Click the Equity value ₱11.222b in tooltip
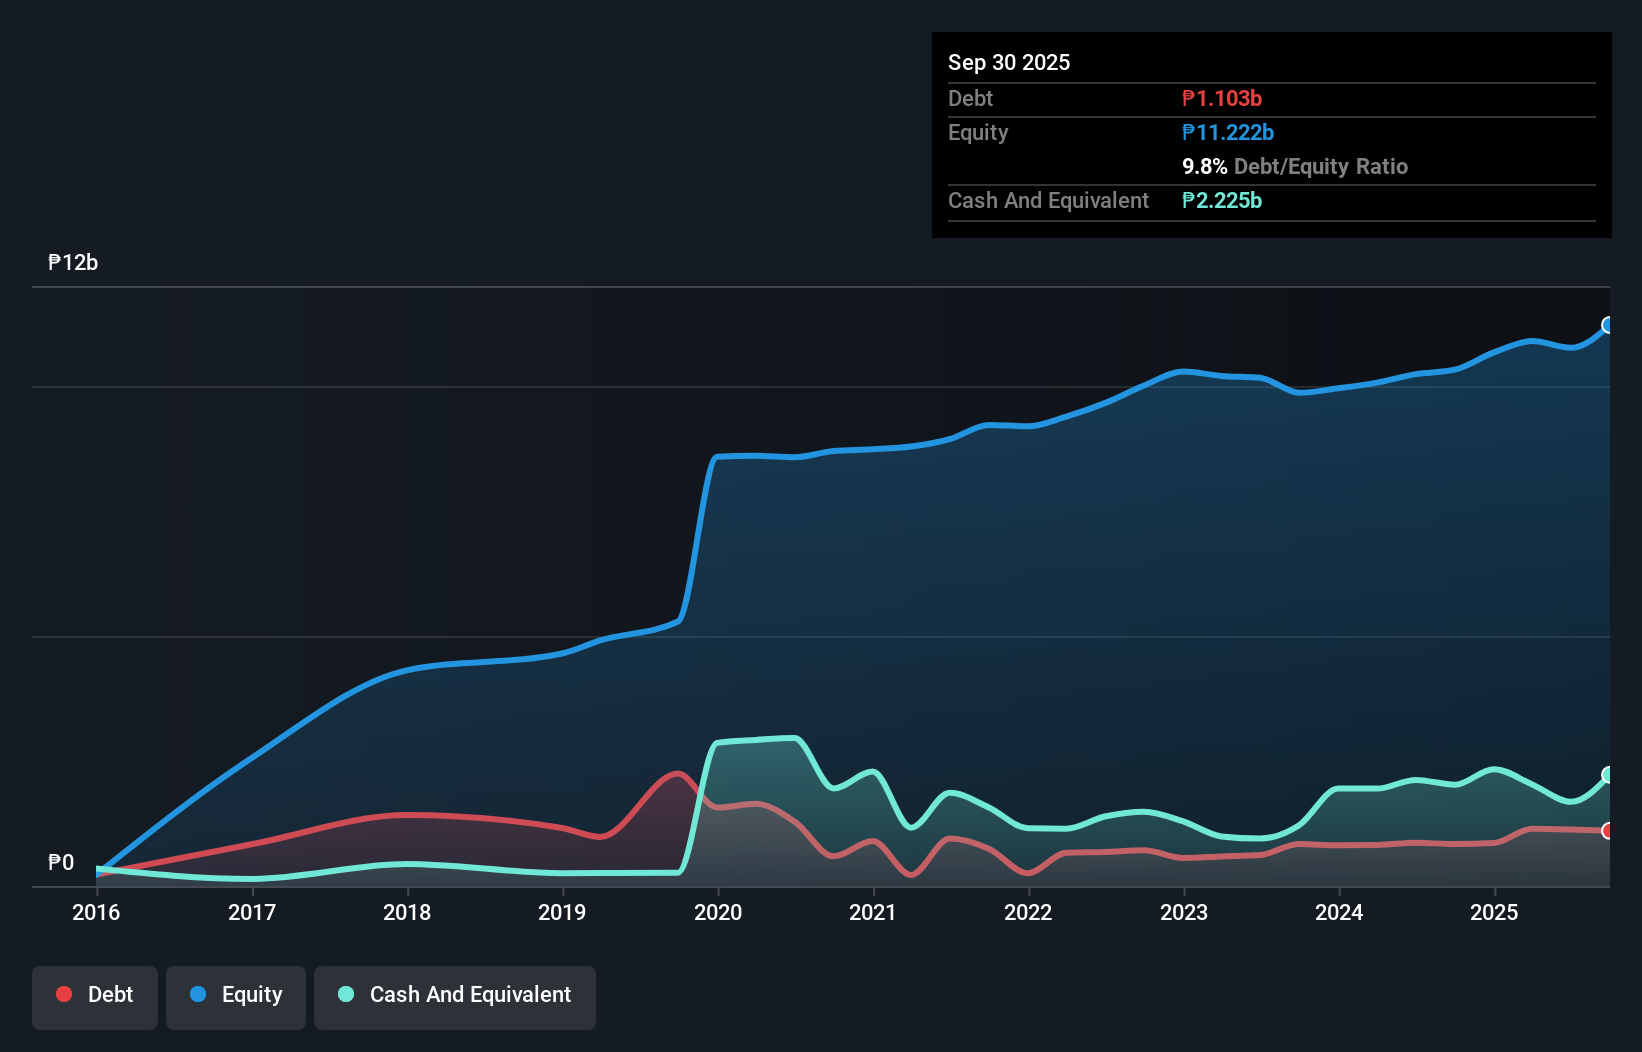The image size is (1642, 1052). point(1228,133)
